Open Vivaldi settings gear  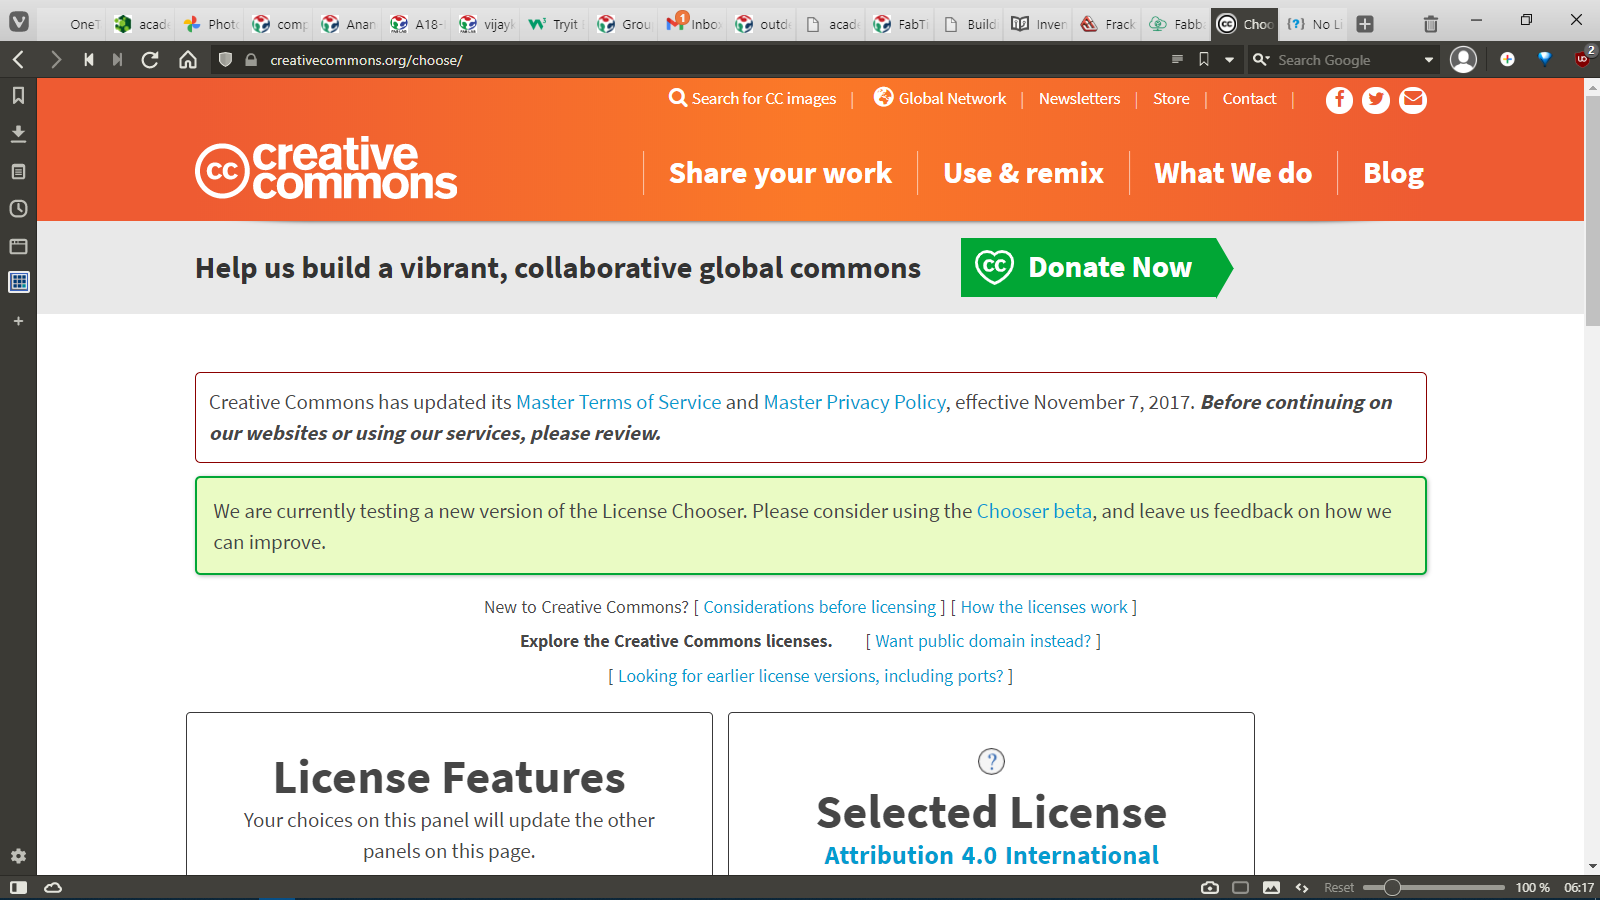18,856
